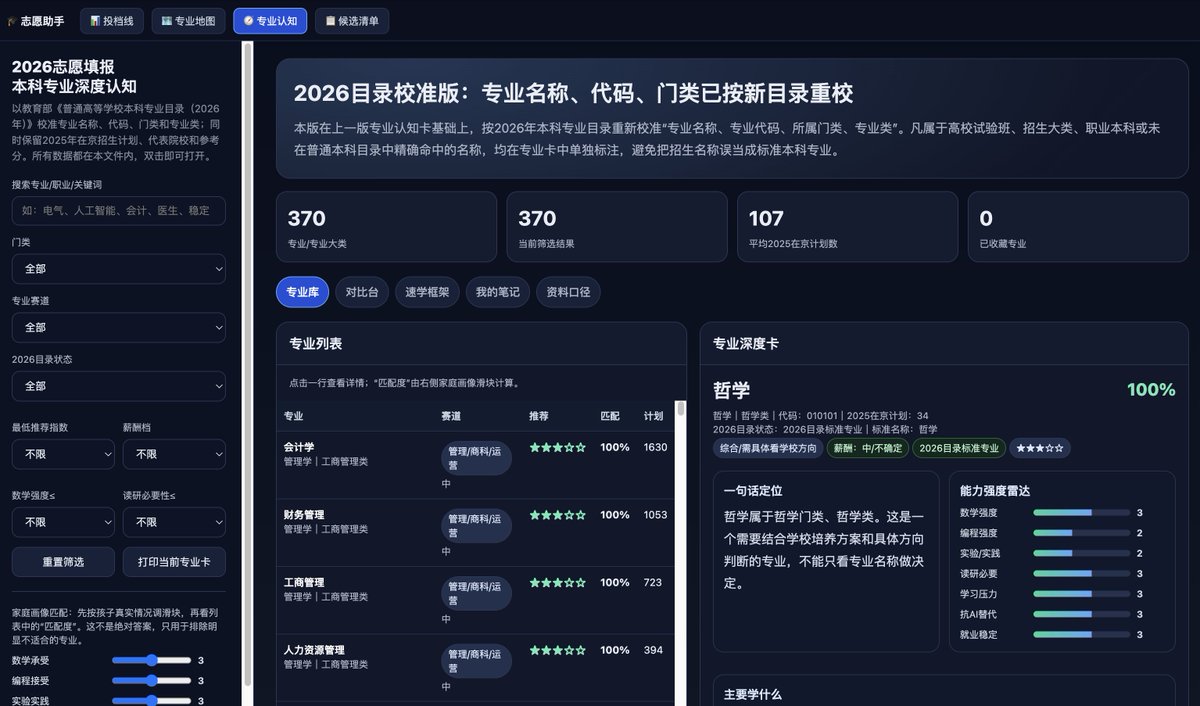Adjust the 编程接受 slider
This screenshot has width=1200, height=706.
(x=151, y=681)
